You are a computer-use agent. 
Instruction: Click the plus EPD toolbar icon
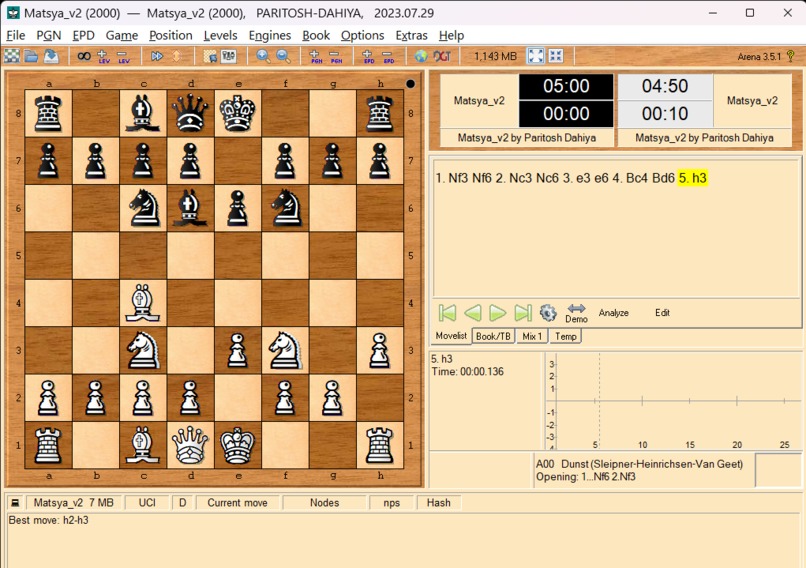tap(368, 56)
